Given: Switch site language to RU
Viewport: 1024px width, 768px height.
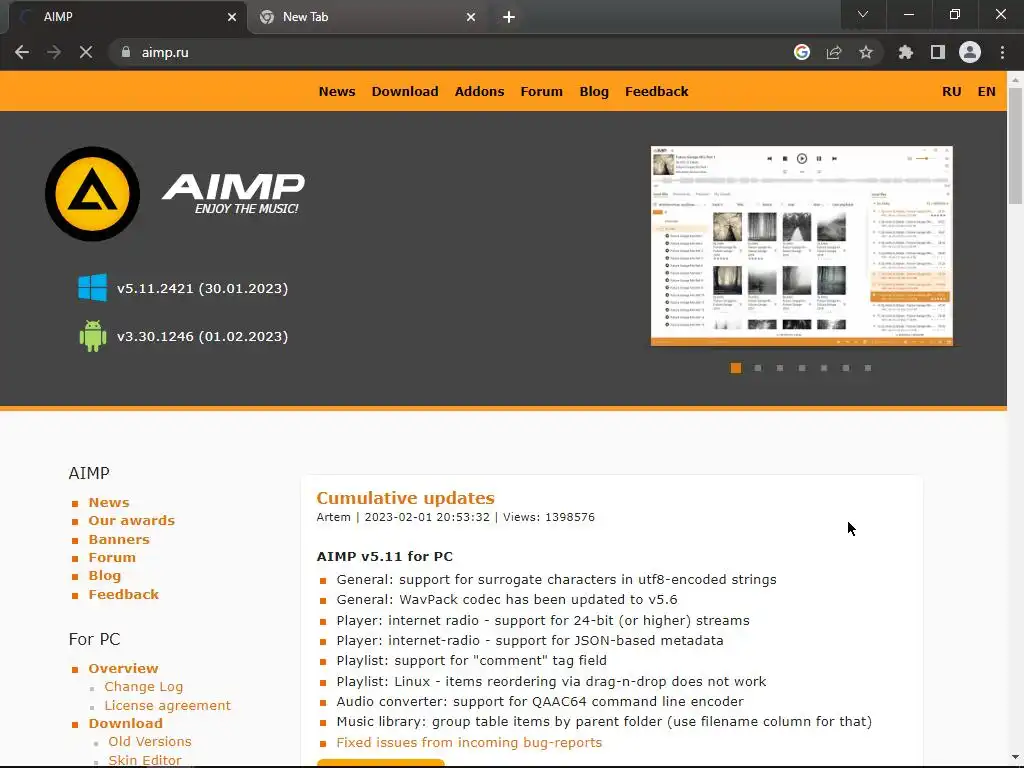Looking at the screenshot, I should 952,91.
